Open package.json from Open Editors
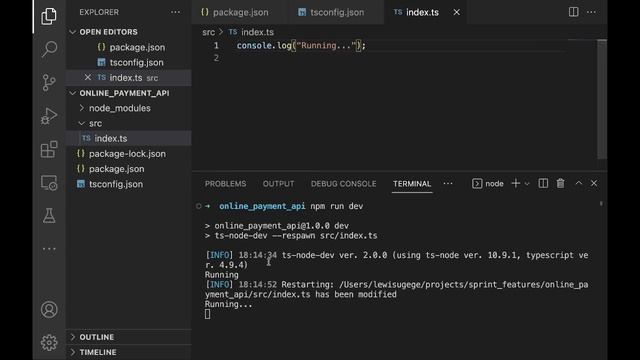The image size is (640, 360). (129, 47)
